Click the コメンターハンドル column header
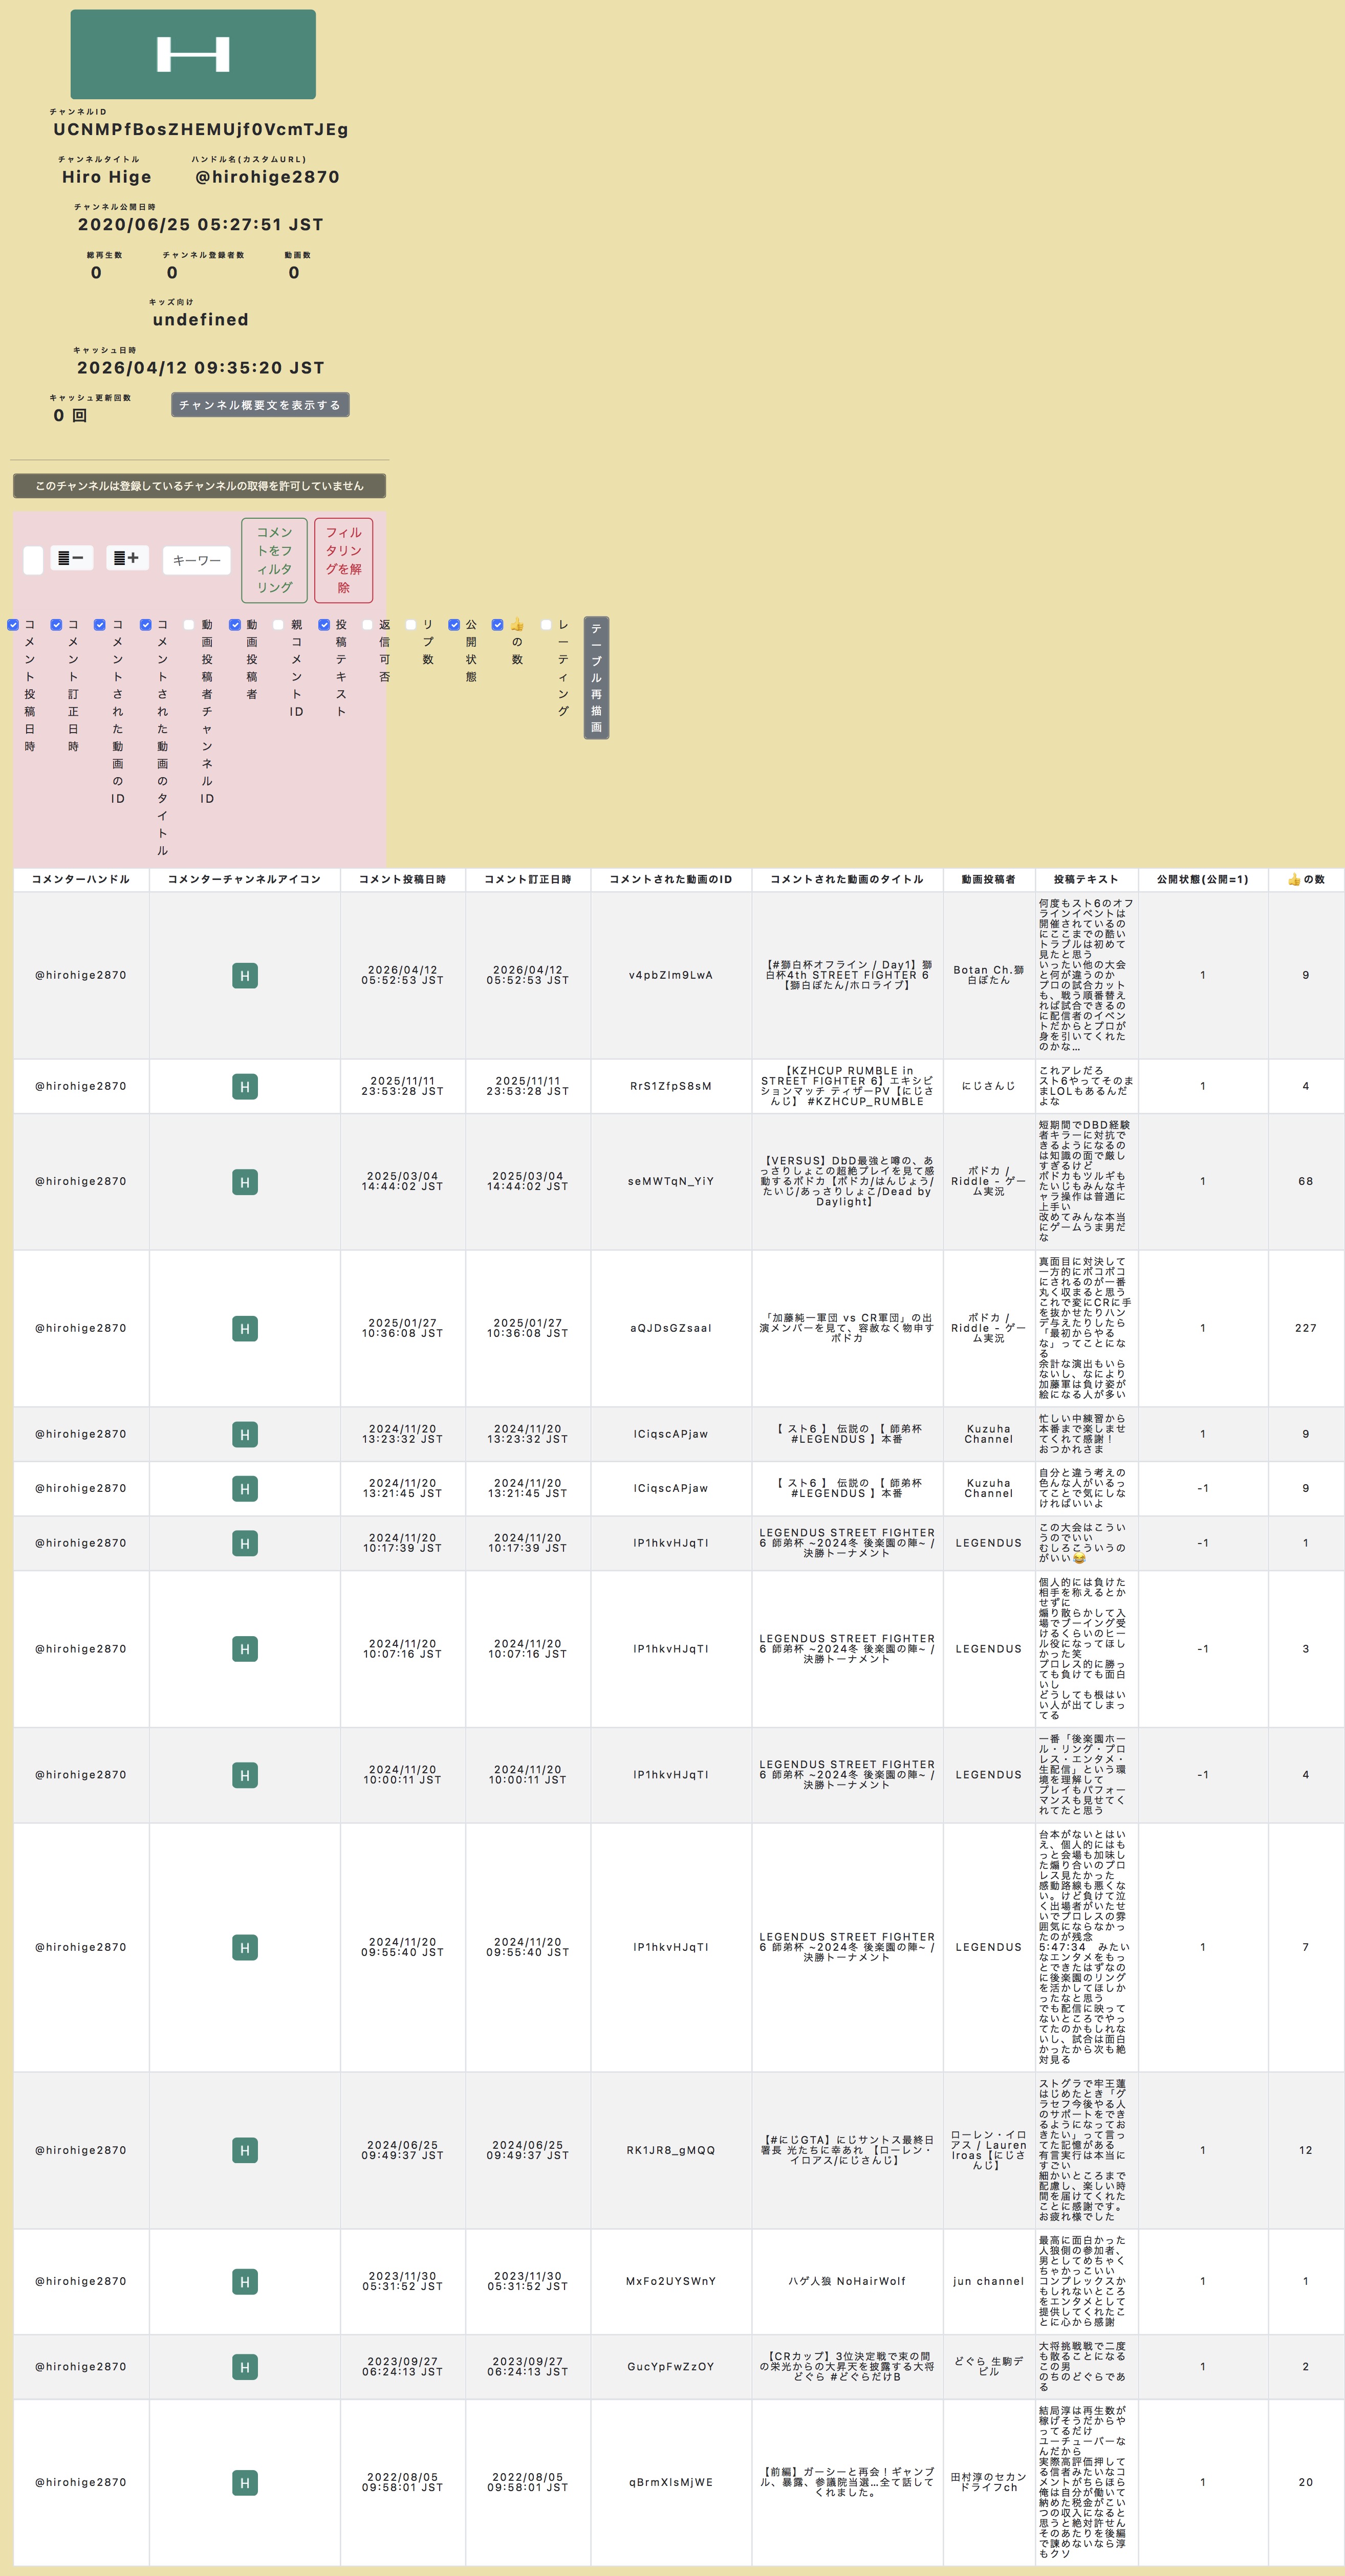 pyautogui.click(x=81, y=880)
